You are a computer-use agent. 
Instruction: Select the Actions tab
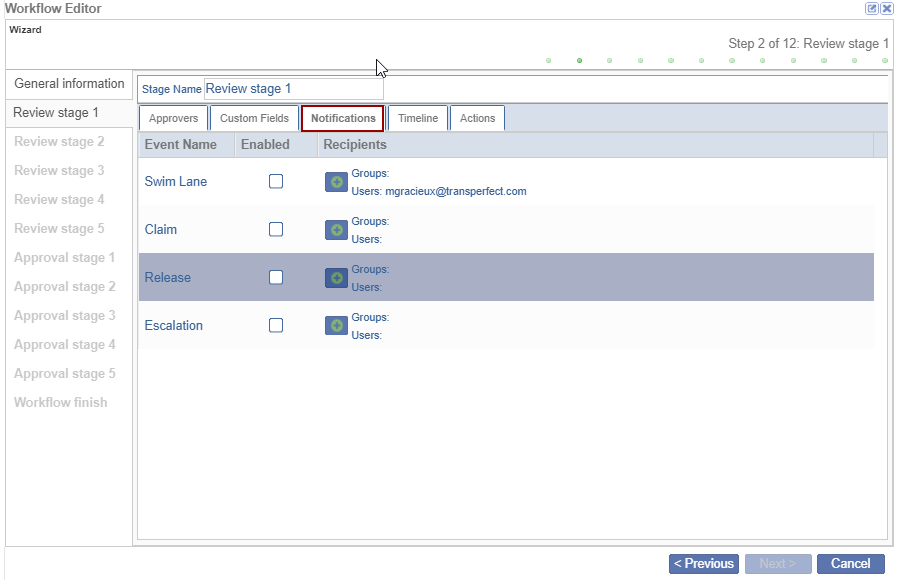[x=477, y=118]
